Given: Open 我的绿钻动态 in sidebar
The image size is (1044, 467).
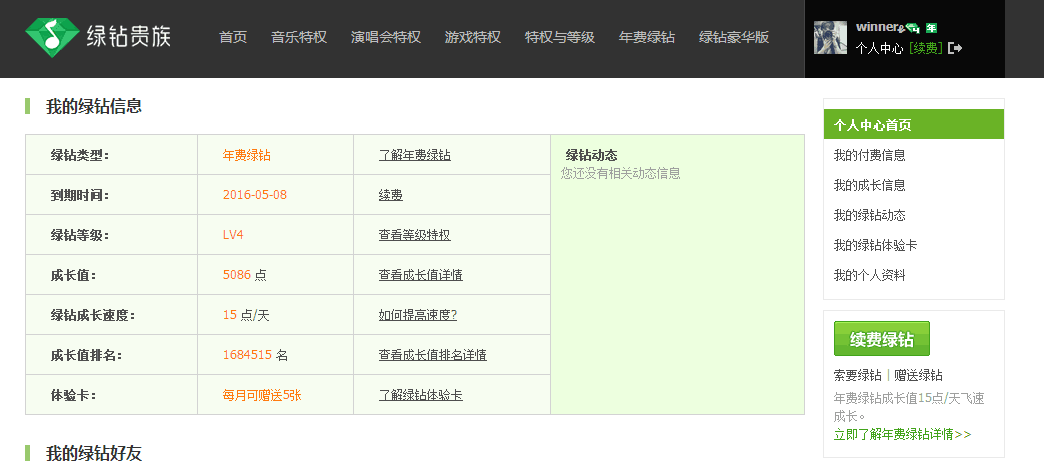Looking at the screenshot, I should tap(870, 215).
